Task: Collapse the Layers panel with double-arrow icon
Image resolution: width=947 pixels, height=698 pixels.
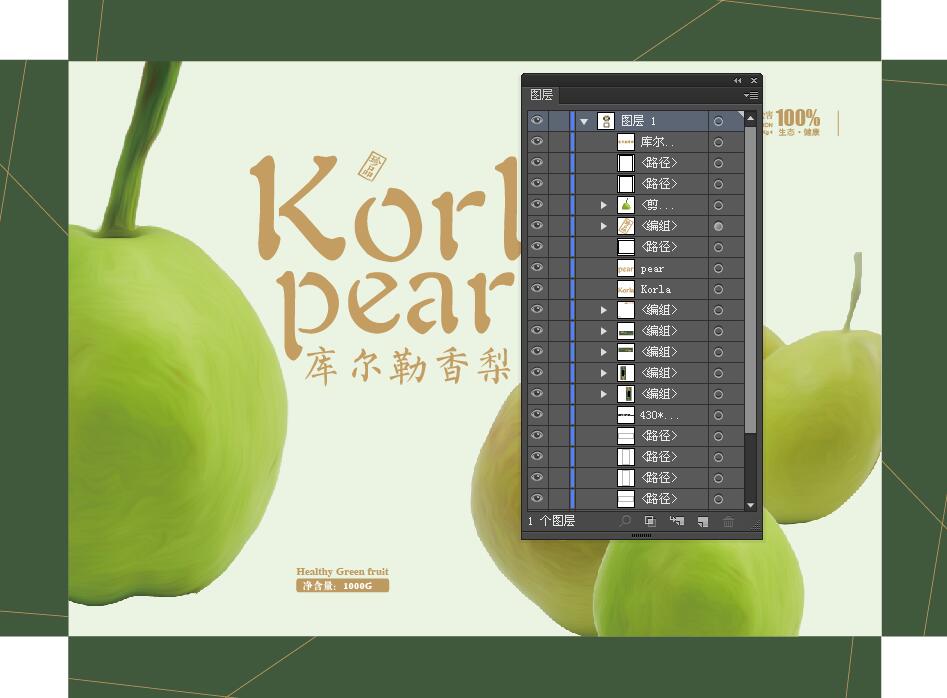Action: click(737, 80)
